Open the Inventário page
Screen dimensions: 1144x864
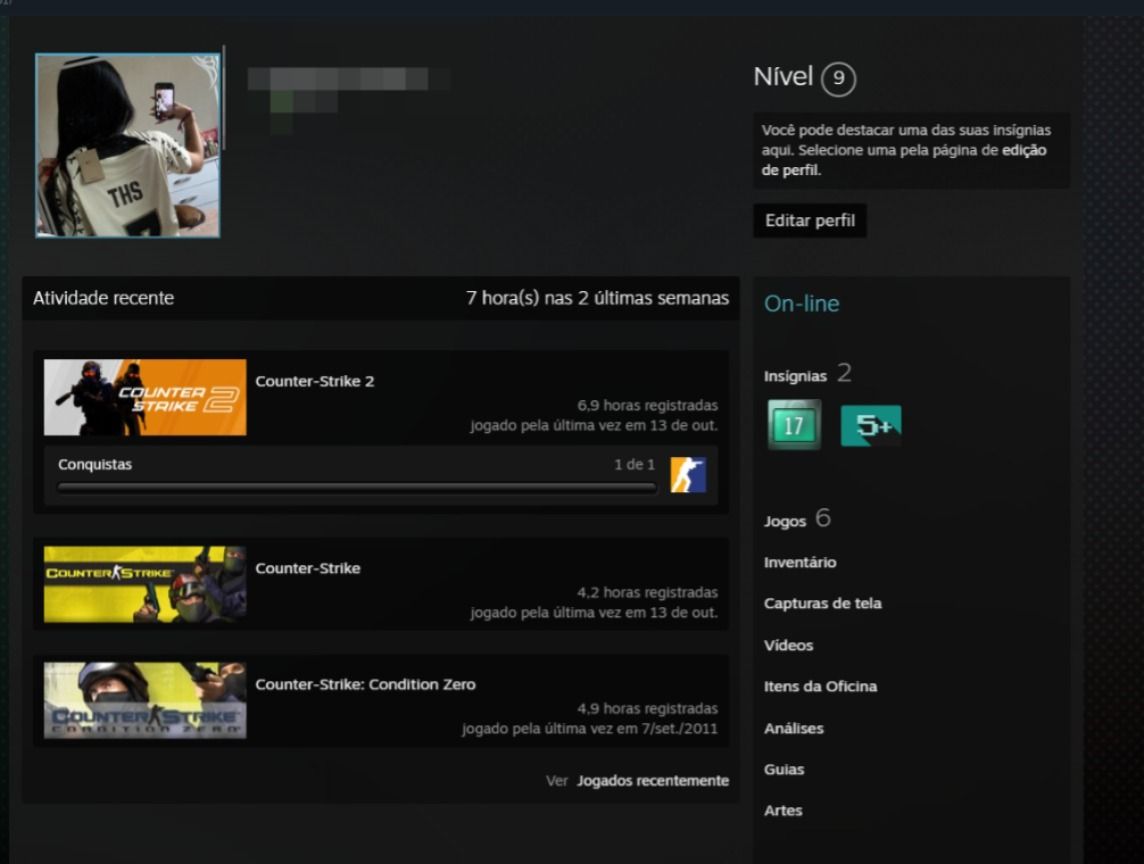pos(800,563)
